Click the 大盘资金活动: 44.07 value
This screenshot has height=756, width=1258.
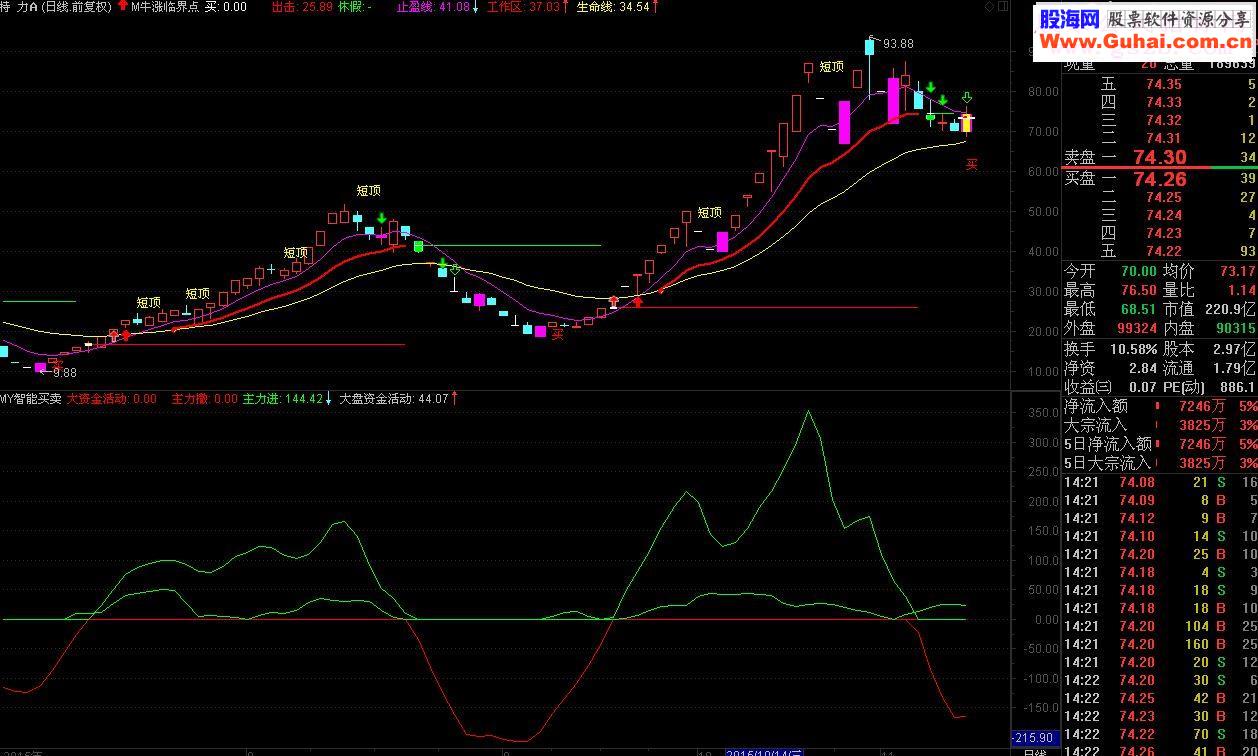pos(394,398)
